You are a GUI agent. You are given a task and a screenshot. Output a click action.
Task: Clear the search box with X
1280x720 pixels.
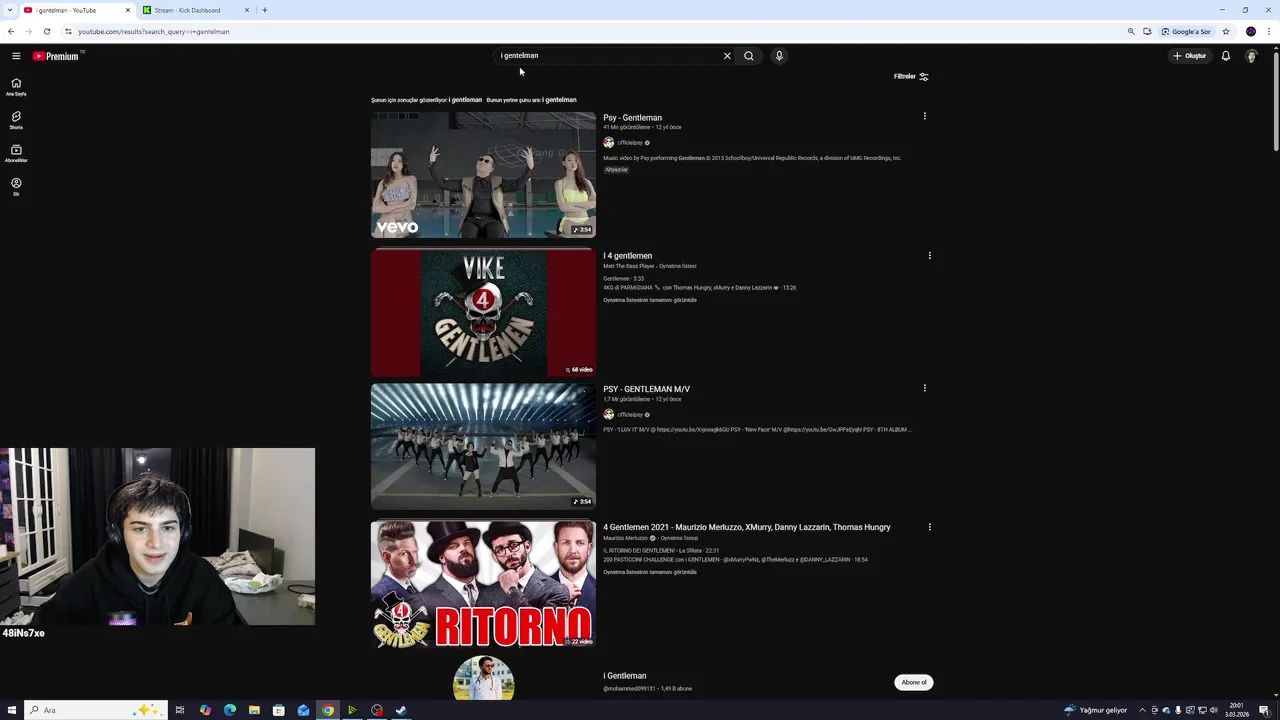[x=727, y=56]
